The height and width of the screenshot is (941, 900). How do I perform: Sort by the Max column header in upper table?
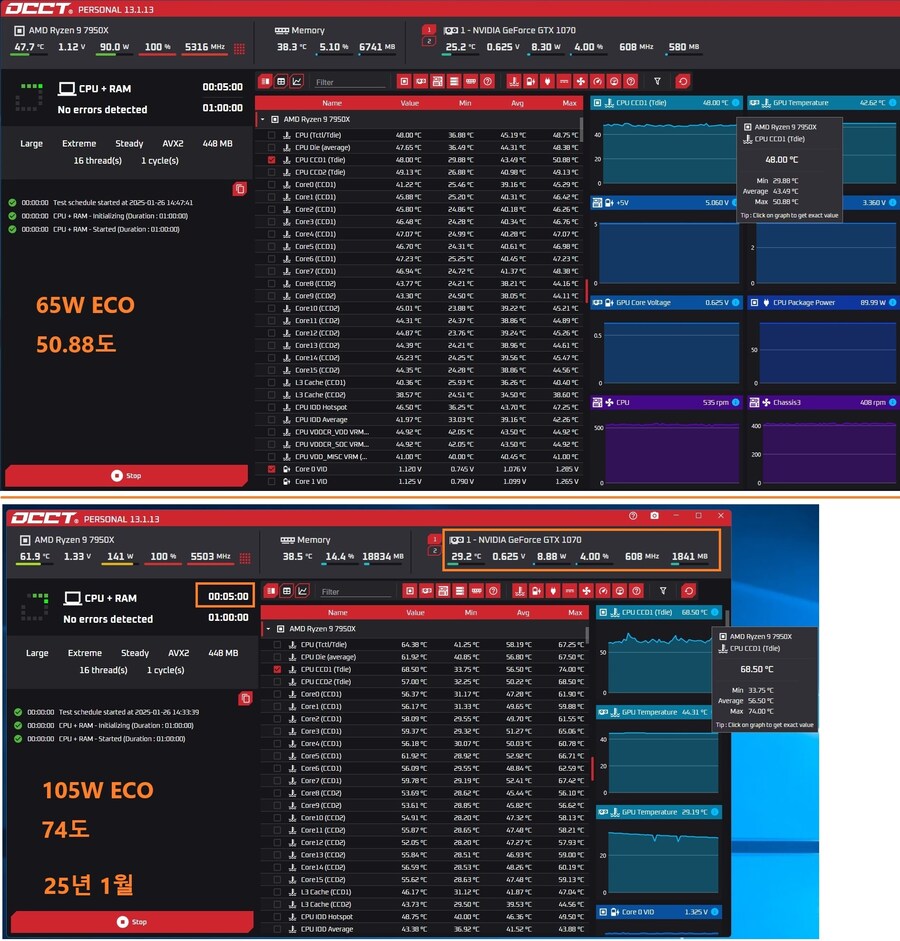pyautogui.click(x=570, y=103)
